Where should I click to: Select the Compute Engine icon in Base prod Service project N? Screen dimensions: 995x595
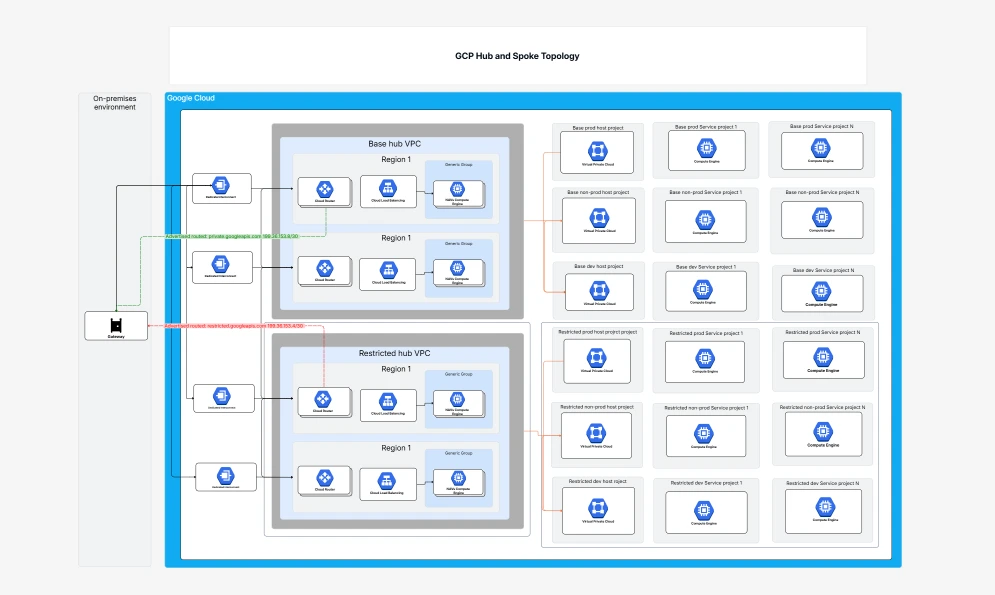820,148
